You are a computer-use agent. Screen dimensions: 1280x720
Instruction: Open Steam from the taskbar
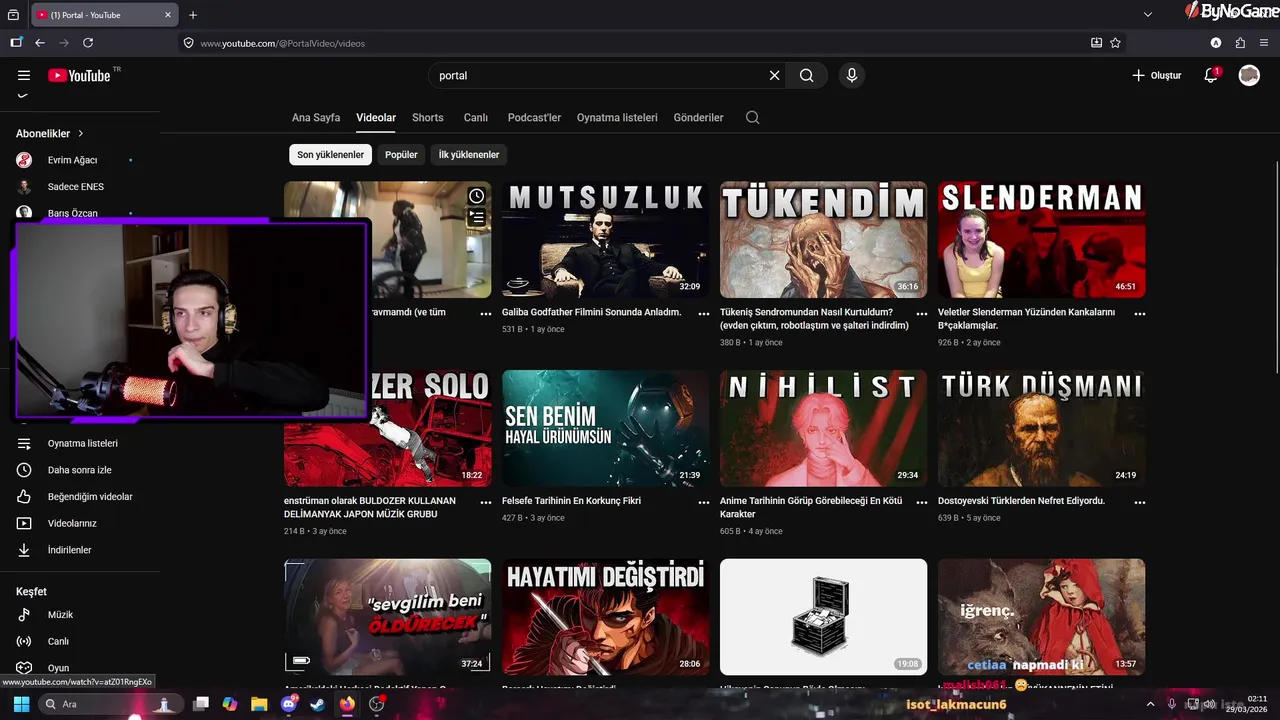[318, 704]
